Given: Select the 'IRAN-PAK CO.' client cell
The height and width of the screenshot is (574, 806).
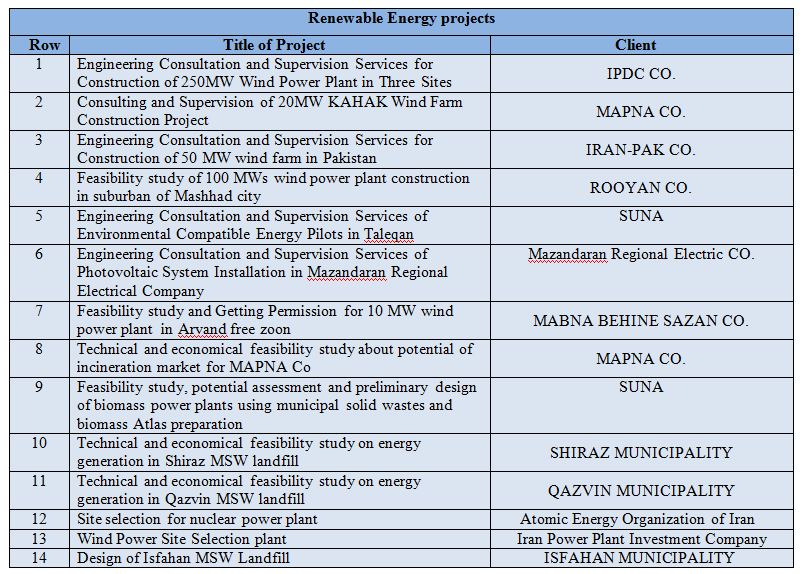Looking at the screenshot, I should tap(641, 150).
